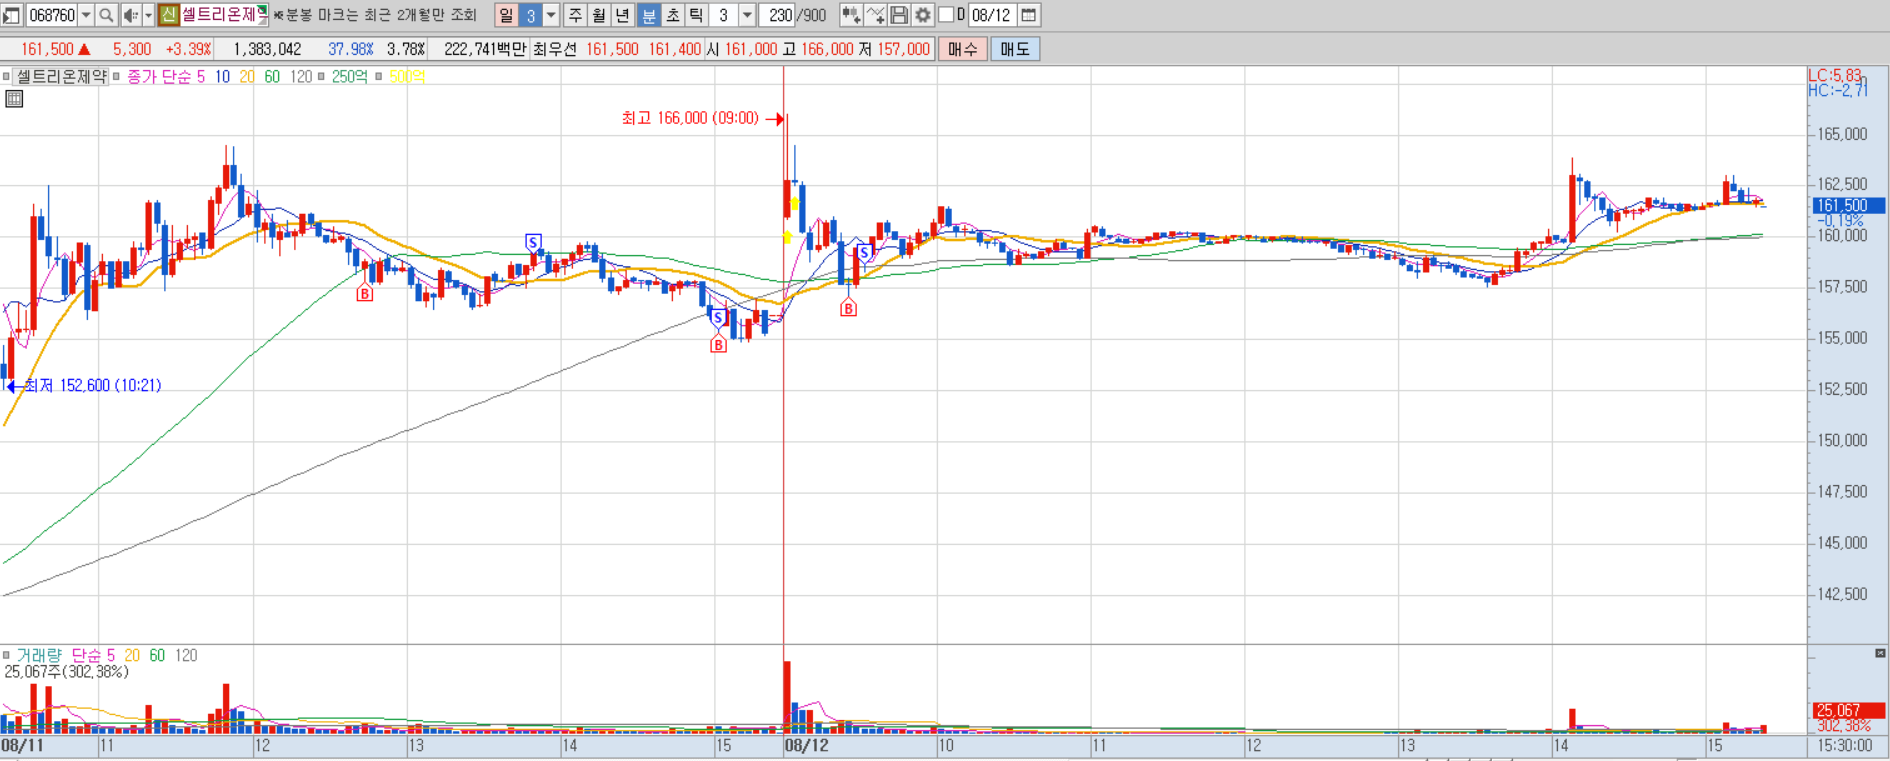This screenshot has width=1890, height=761.
Task: Expand the arrow beside the speaker icon
Action: [x=148, y=15]
